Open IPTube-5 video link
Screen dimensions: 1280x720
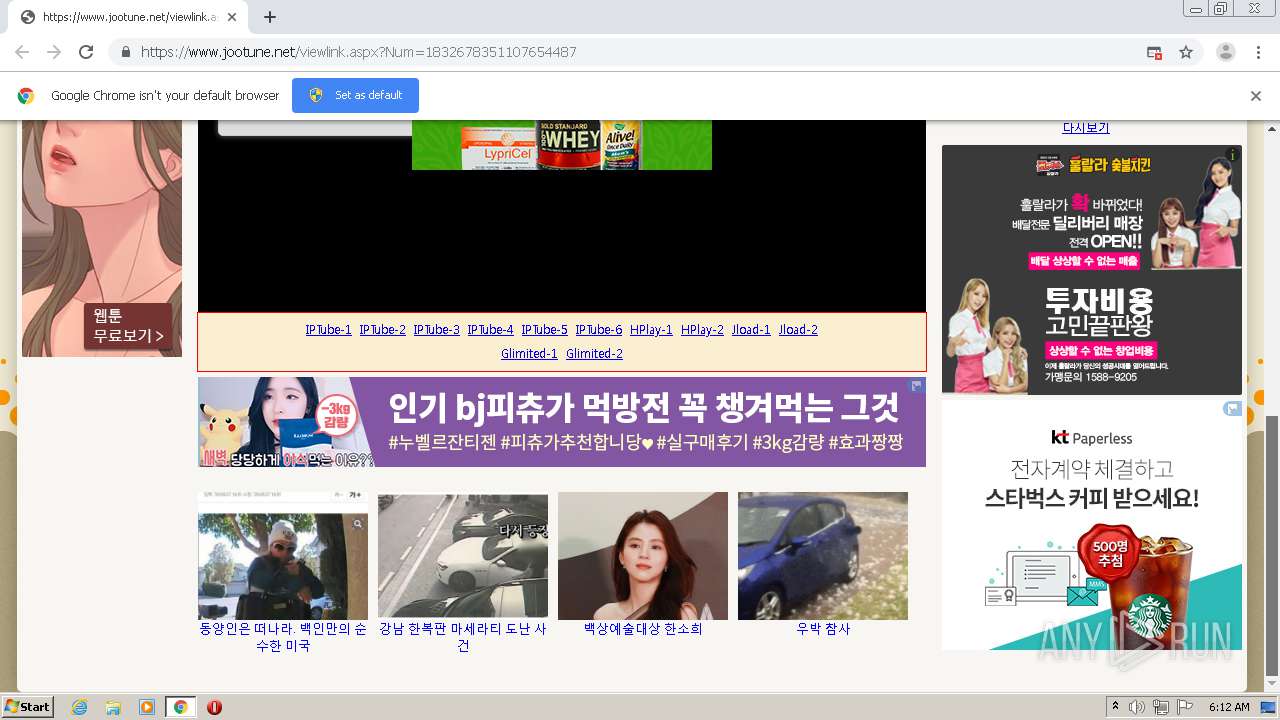(x=544, y=330)
